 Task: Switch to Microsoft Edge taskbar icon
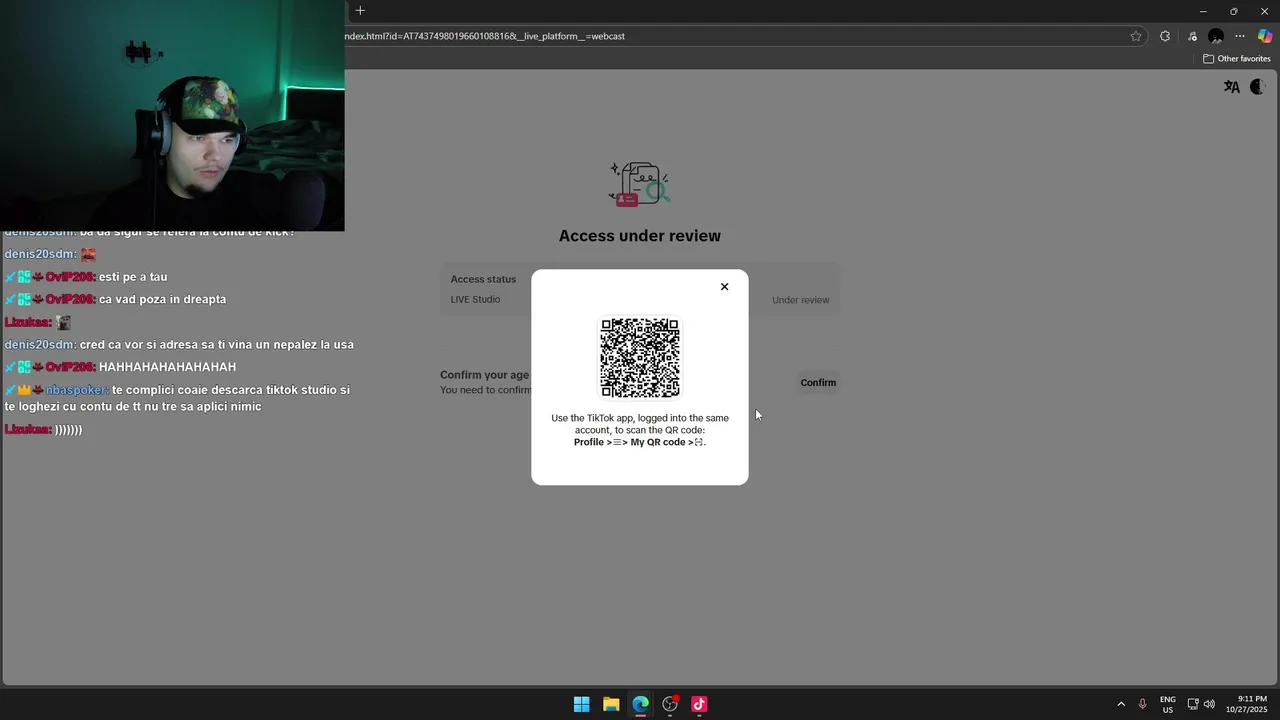click(x=640, y=704)
